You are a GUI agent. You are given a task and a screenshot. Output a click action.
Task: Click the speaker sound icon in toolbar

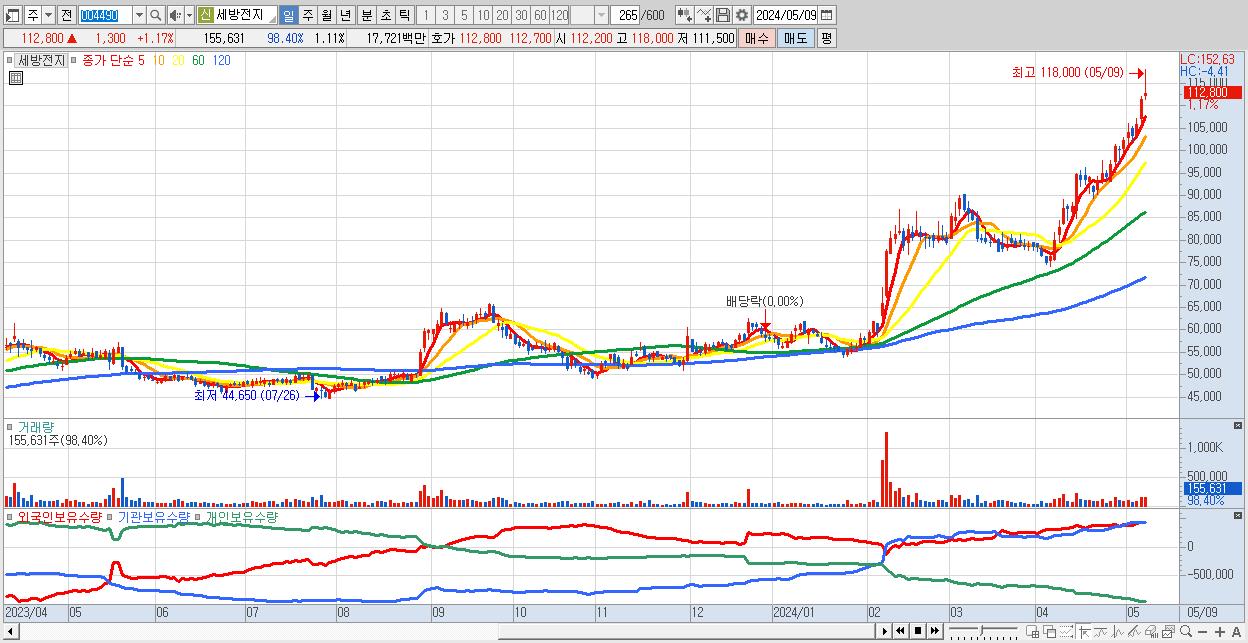coord(175,15)
